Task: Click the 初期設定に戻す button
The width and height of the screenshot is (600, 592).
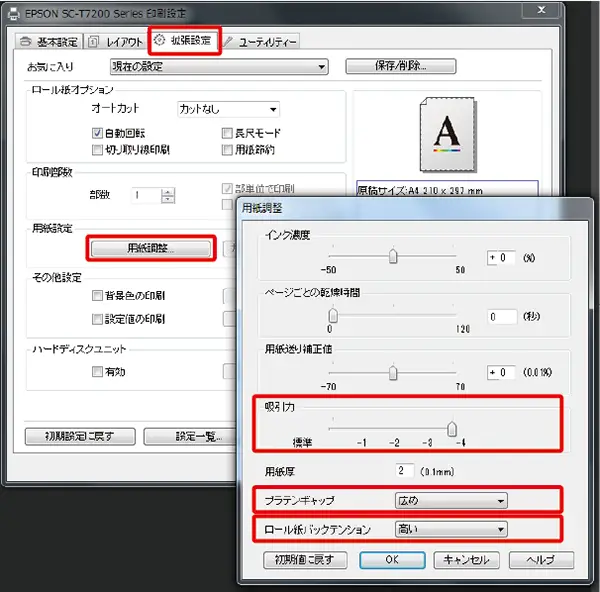Action: (80, 436)
